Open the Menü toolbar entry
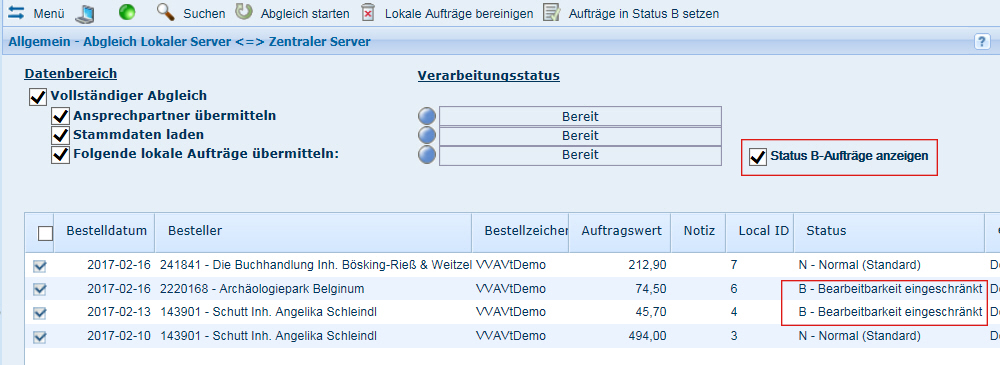 49,13
